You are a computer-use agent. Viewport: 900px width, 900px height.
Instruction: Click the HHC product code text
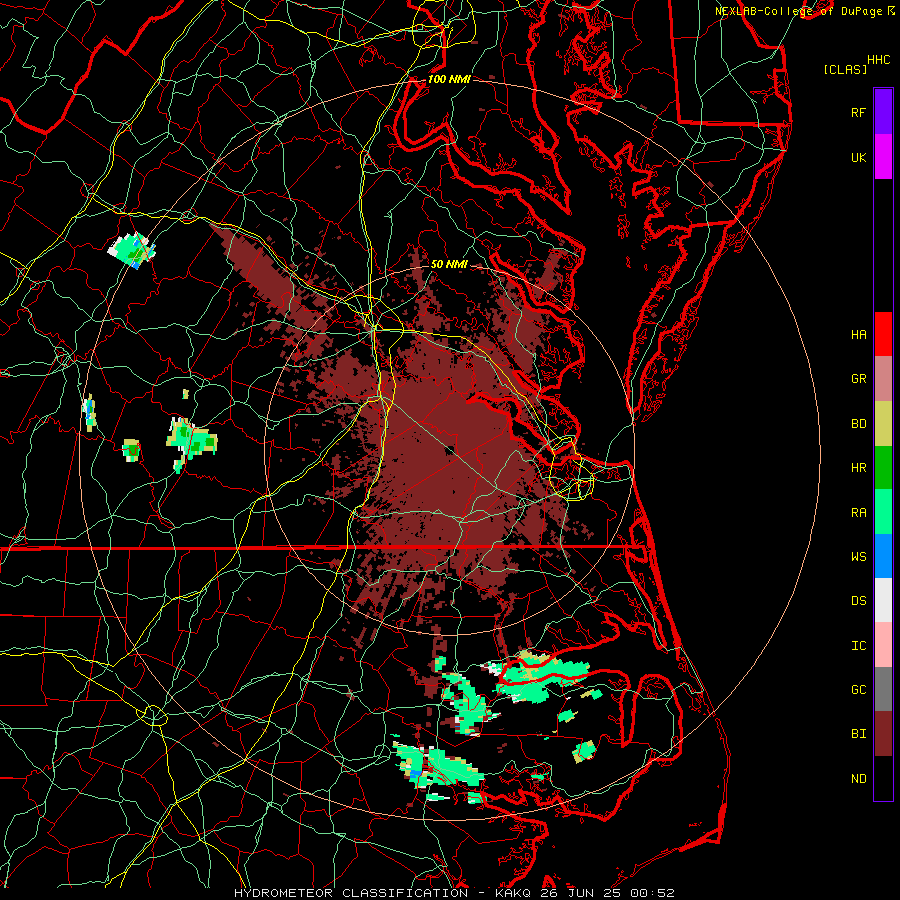pos(879,60)
